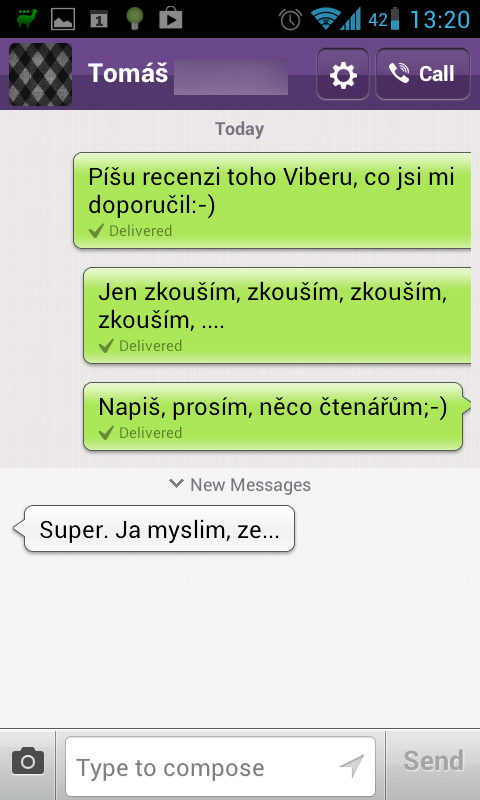This screenshot has height=800, width=480.
Task: Tap the Delivered checkmark under first message
Action: click(96, 231)
